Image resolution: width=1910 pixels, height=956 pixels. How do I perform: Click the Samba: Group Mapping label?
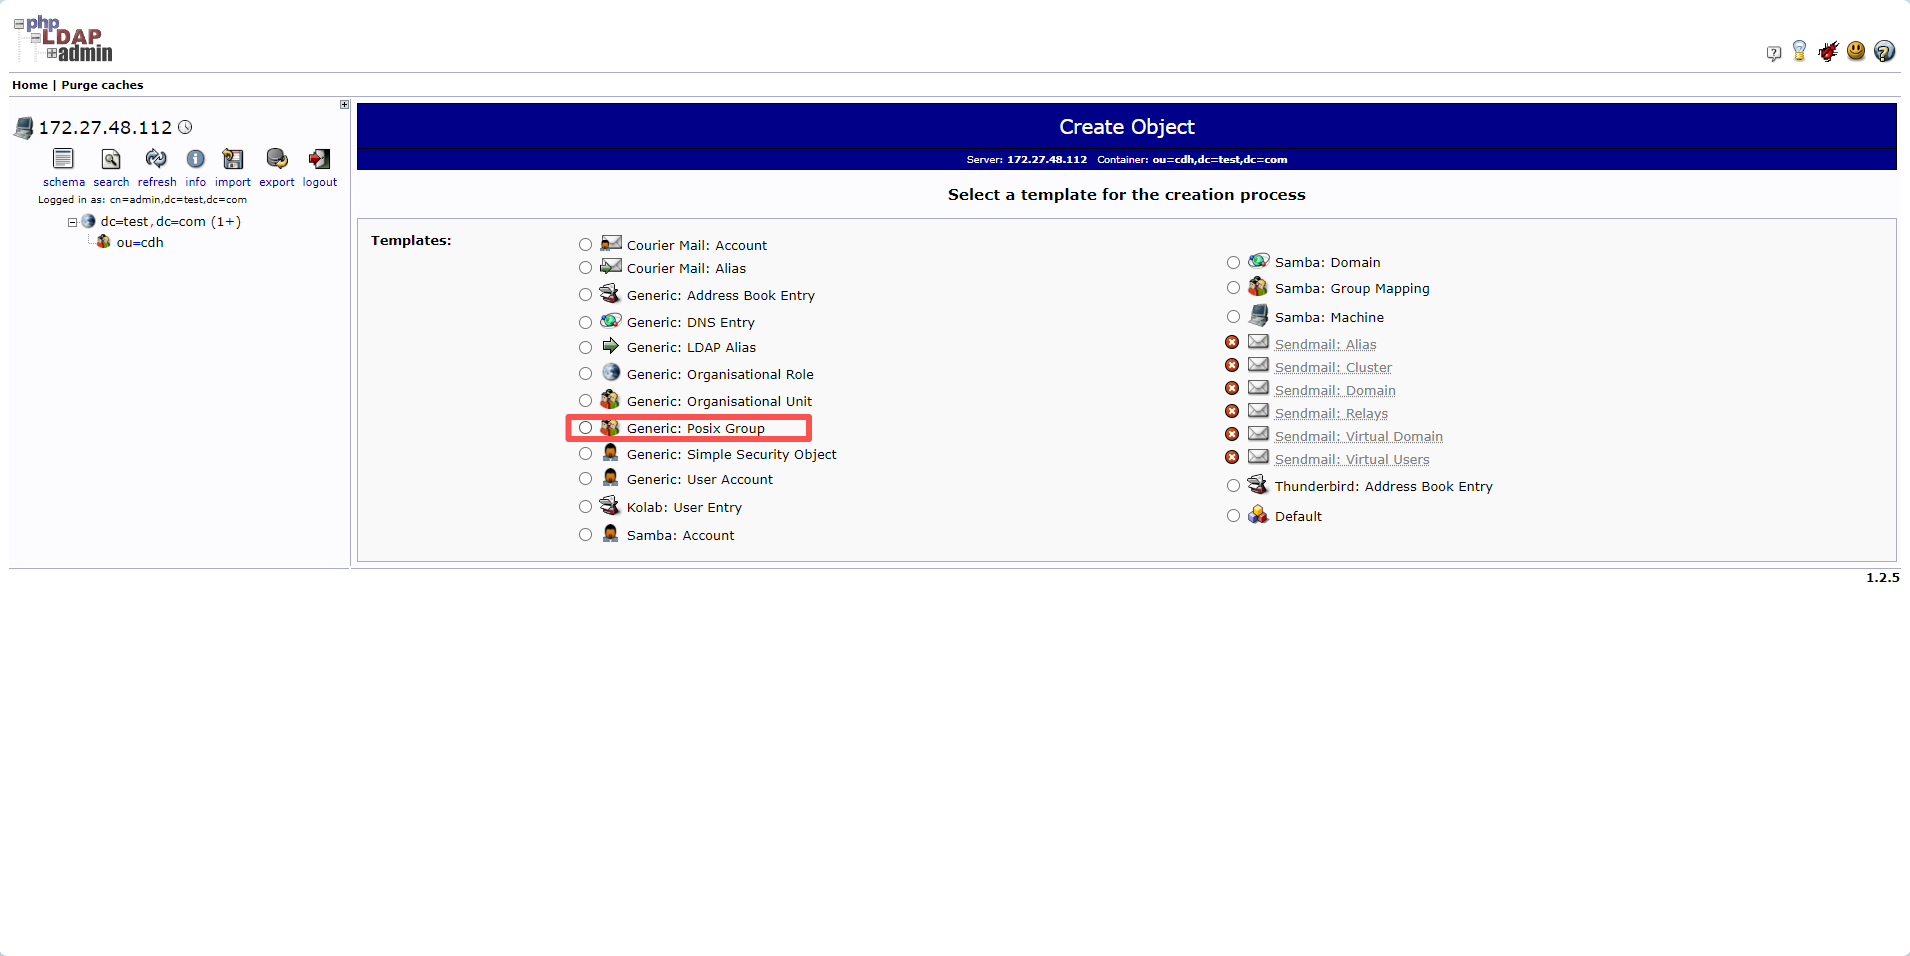click(1352, 289)
